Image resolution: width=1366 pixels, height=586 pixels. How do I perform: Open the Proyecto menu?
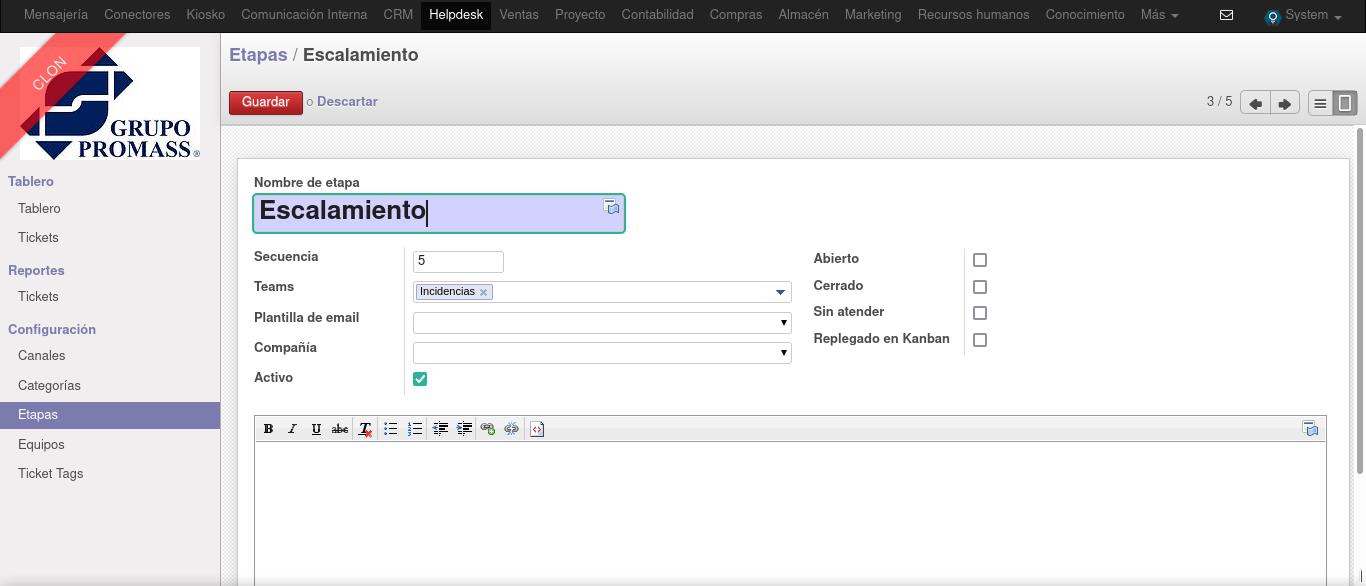580,15
